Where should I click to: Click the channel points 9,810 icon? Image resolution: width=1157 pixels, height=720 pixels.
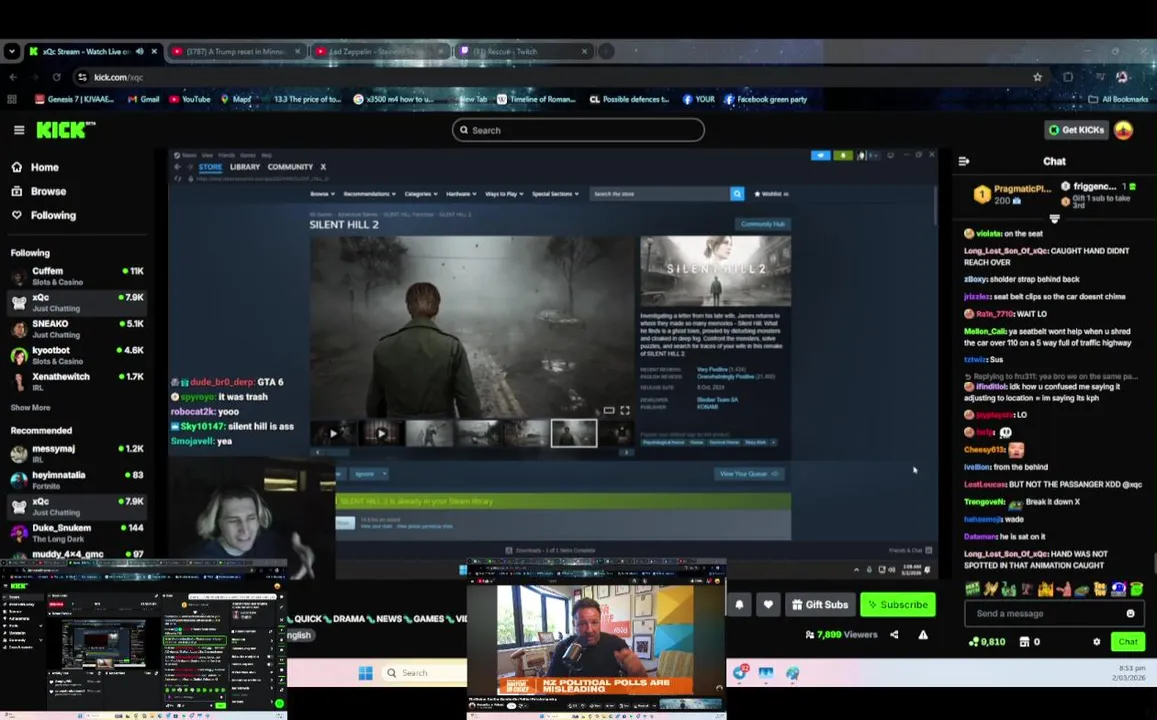[974, 642]
